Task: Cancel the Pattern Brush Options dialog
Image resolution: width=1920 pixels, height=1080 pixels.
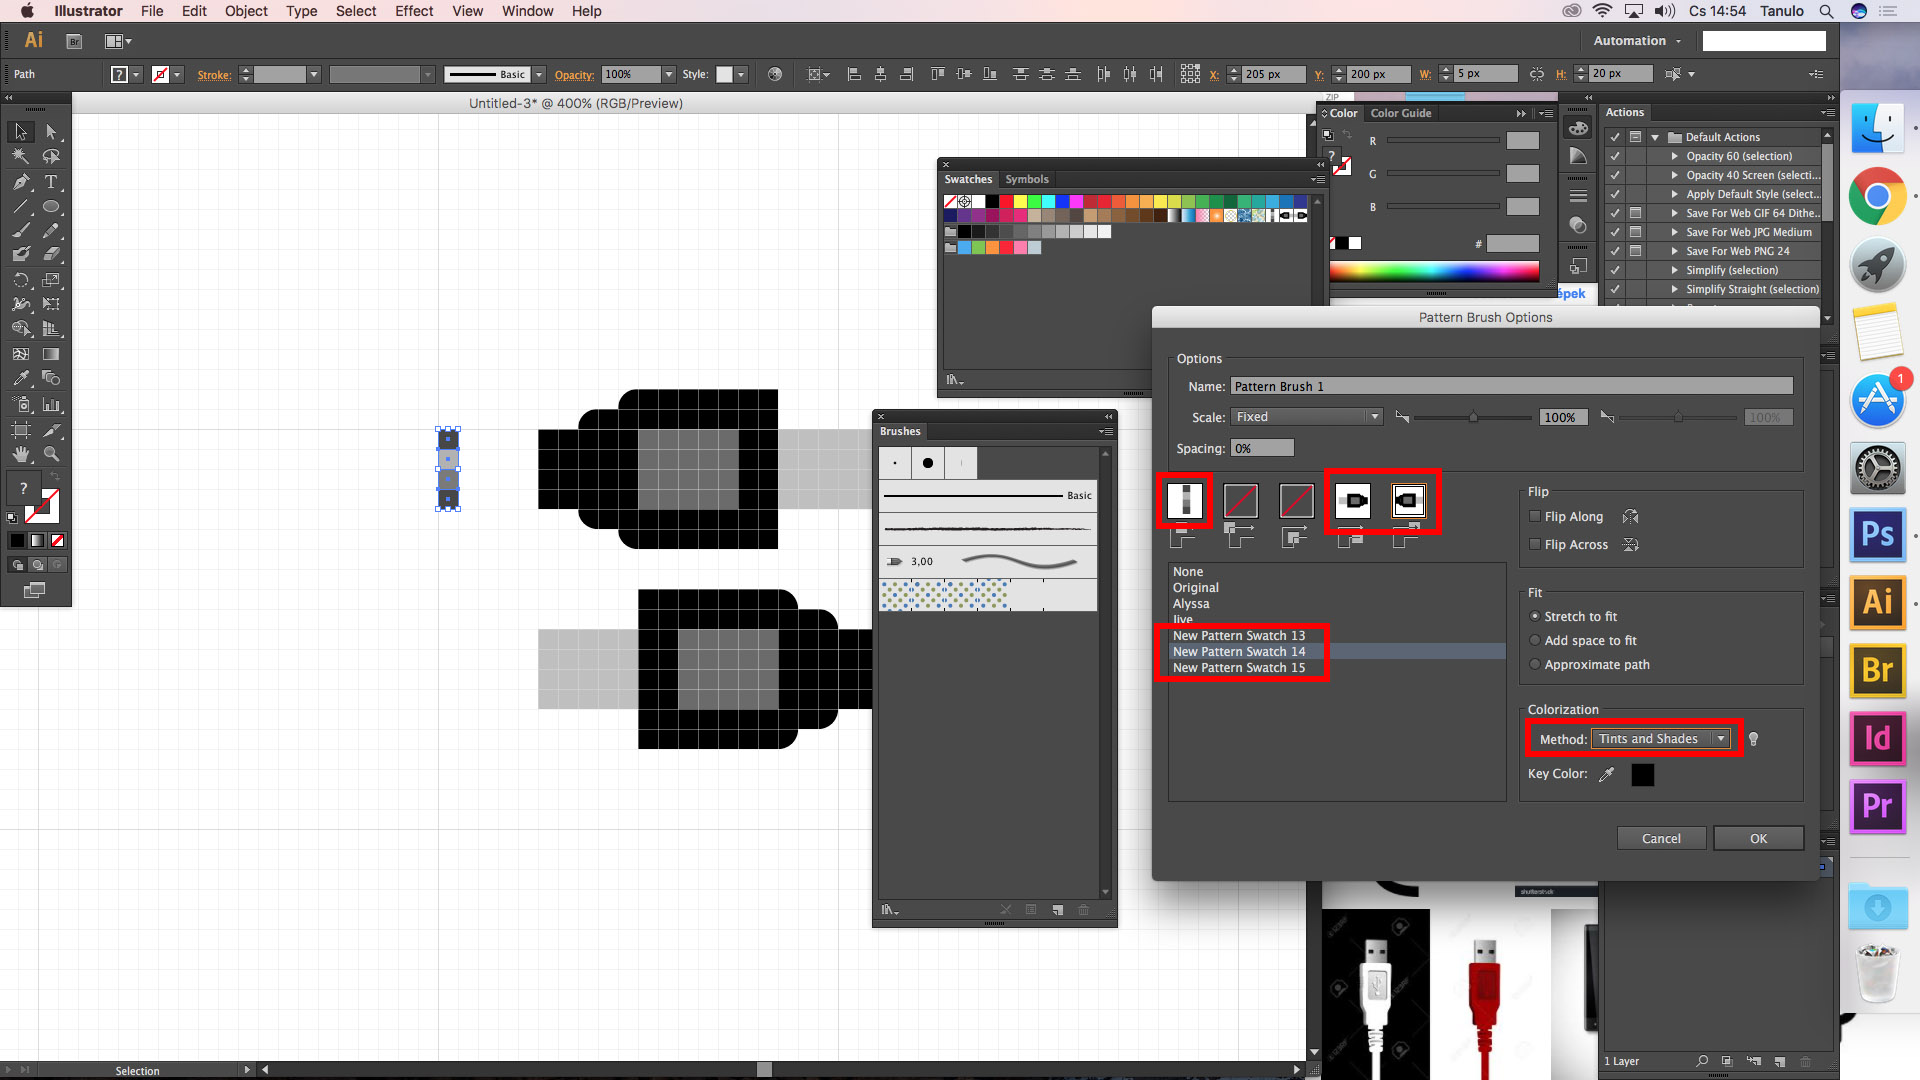Action: pos(1661,839)
